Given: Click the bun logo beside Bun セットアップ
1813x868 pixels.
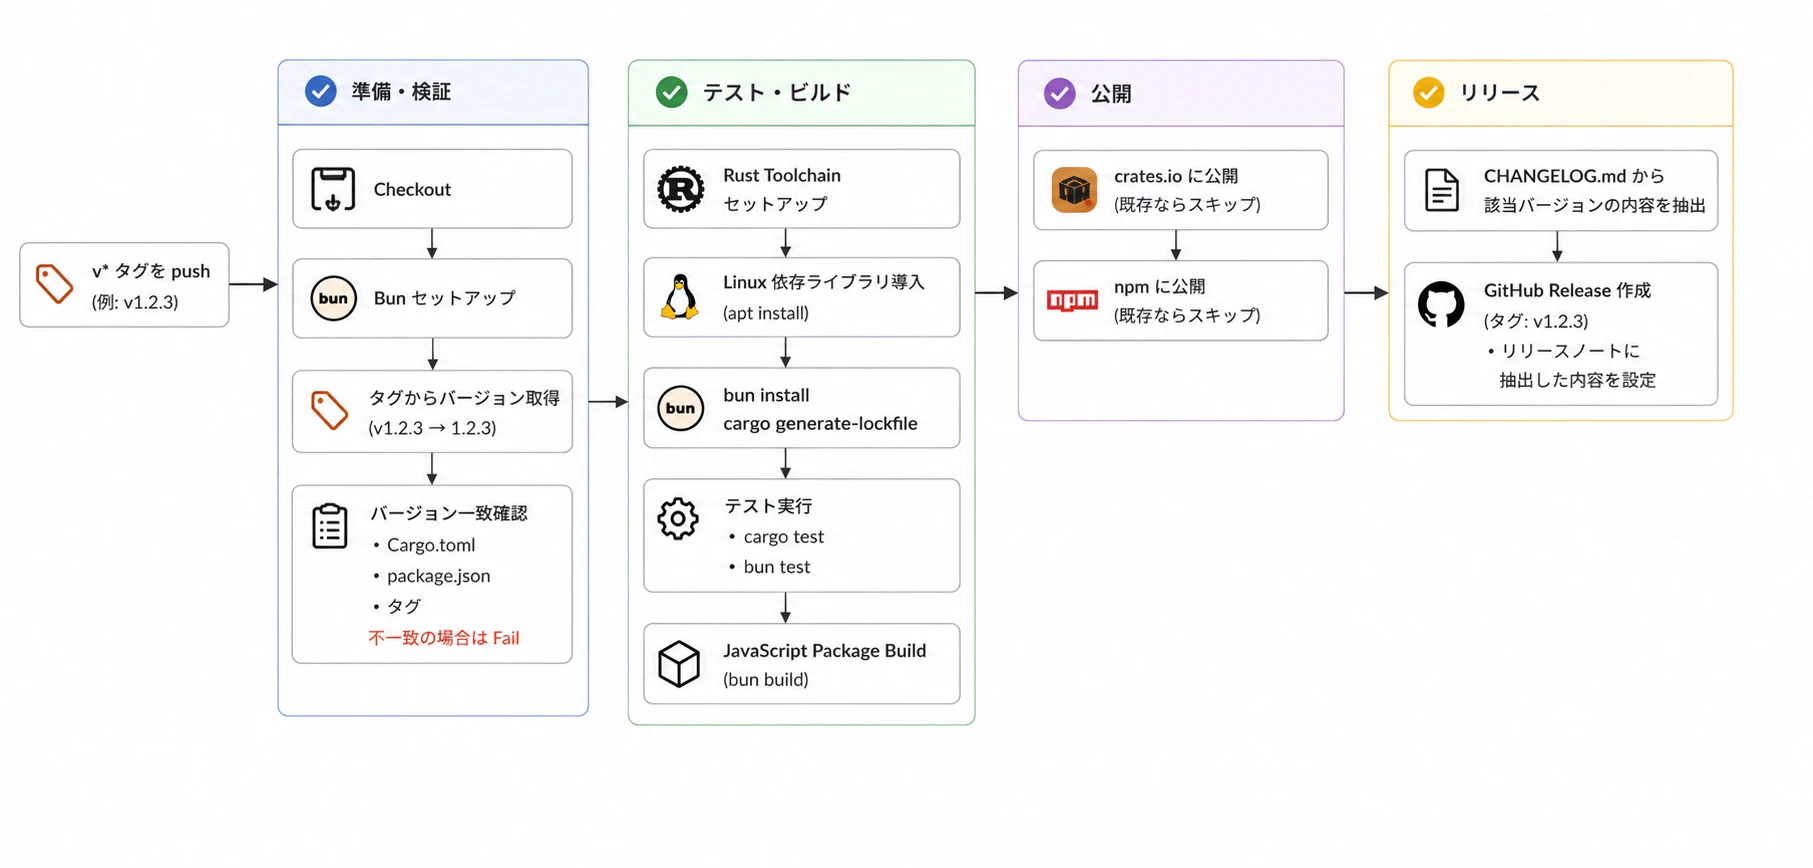Looking at the screenshot, I should click(333, 298).
